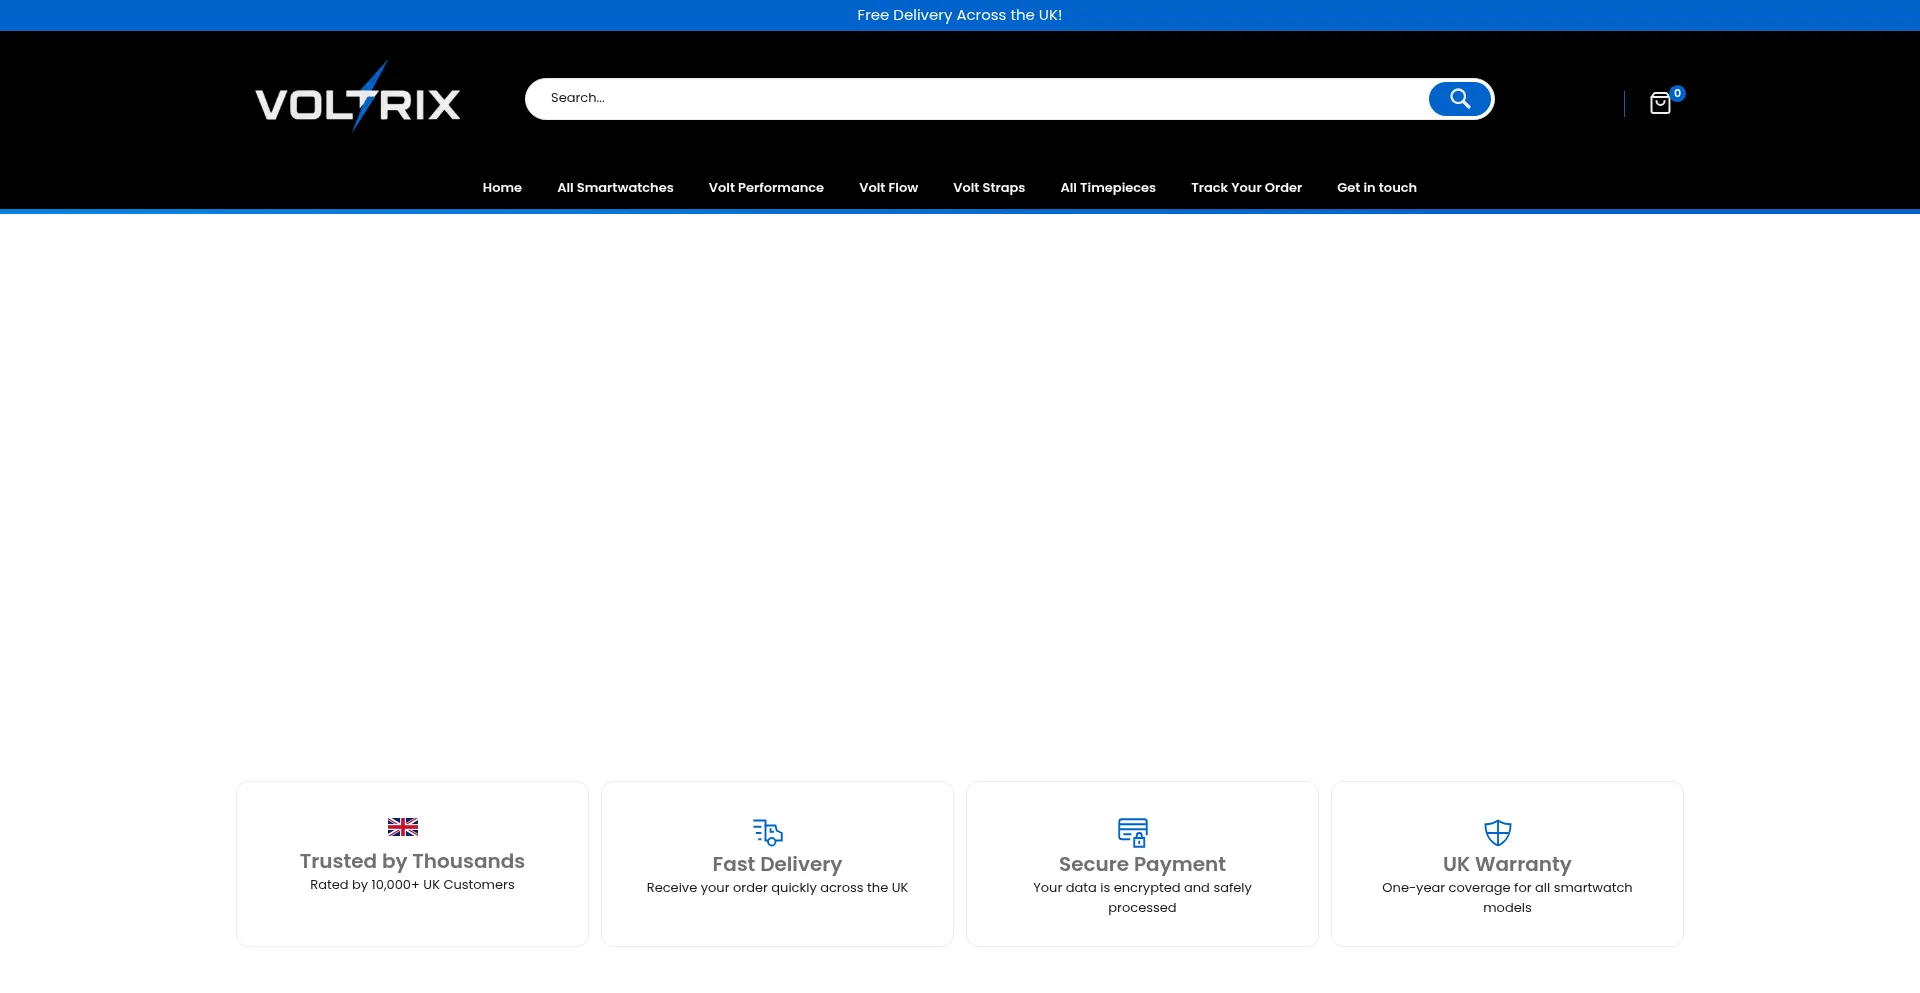Open Volt Flow menu item
This screenshot has height=993, width=1920.
point(888,188)
